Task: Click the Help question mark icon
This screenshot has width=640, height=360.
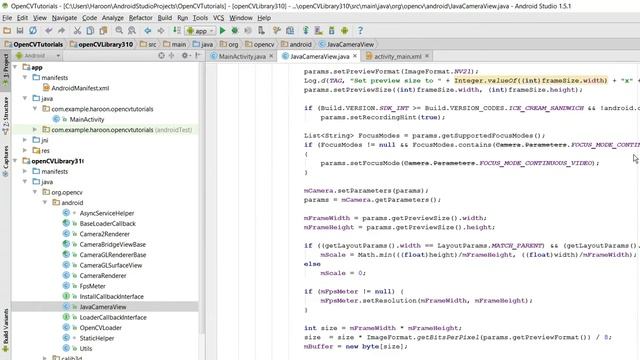Action: click(x=360, y=31)
